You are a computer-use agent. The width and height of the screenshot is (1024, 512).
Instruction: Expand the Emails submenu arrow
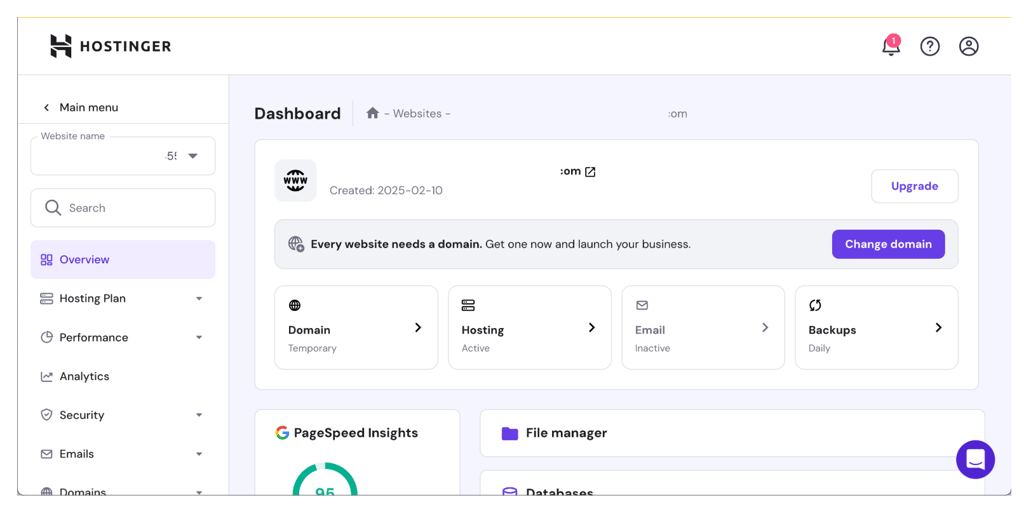tap(199, 454)
